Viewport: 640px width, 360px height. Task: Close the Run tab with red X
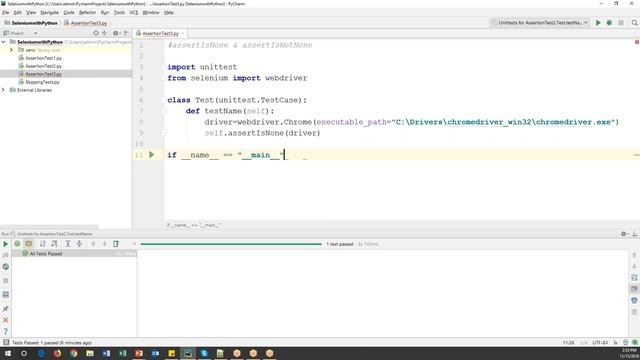(x=5, y=320)
